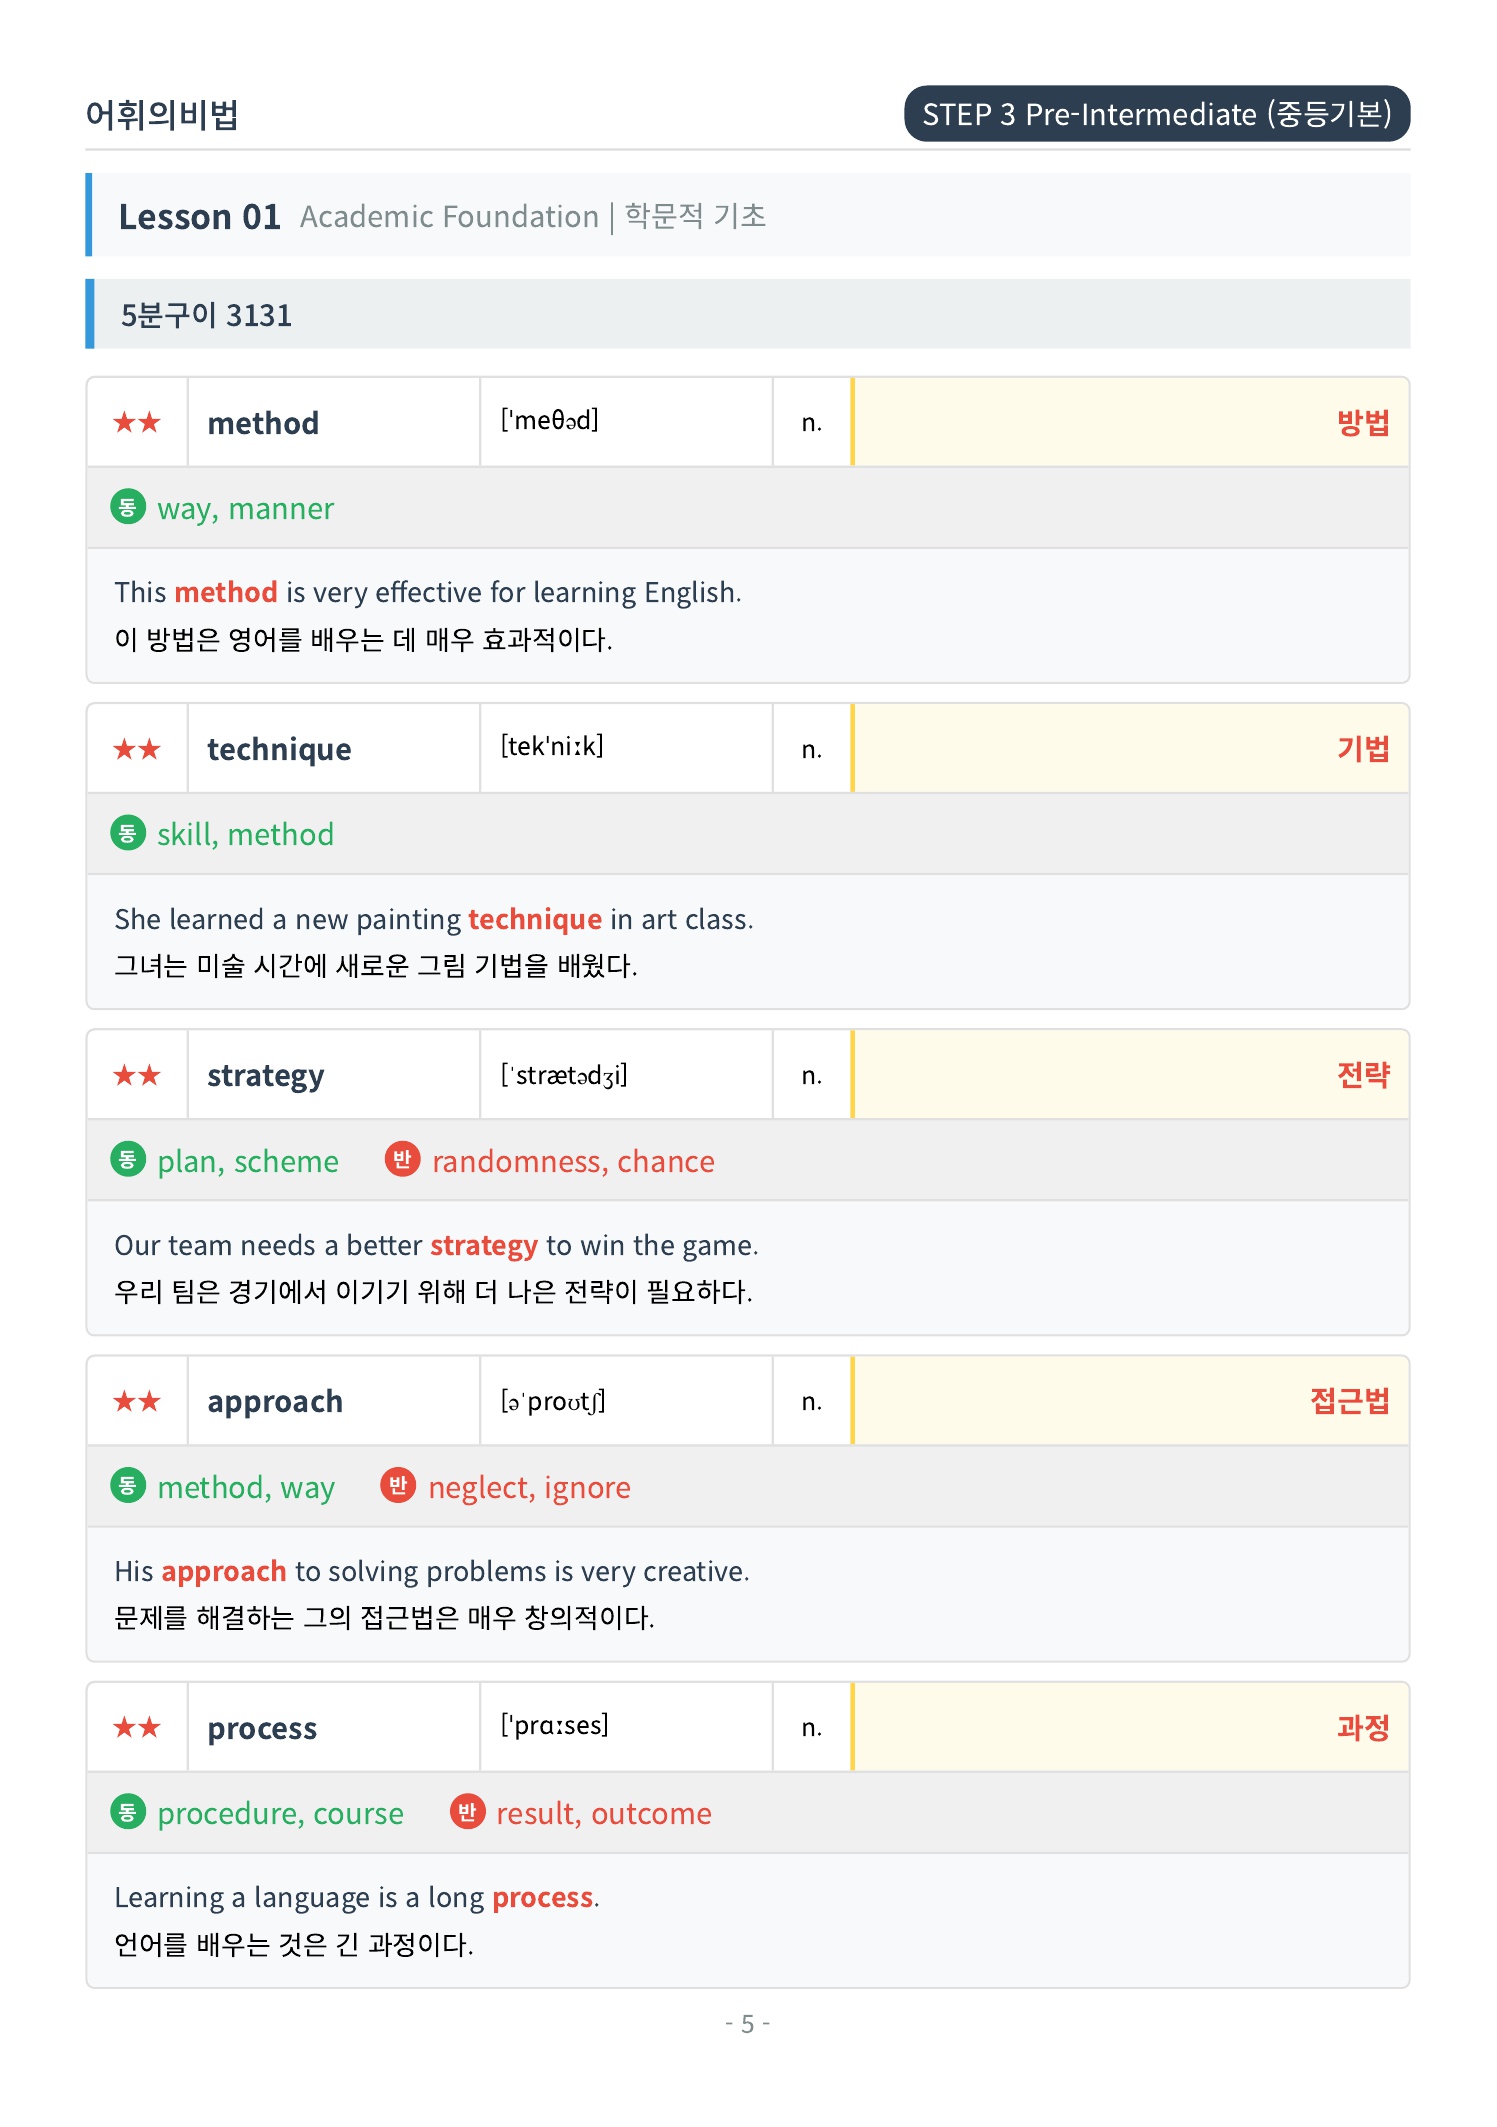This screenshot has width=1497, height=2127.
Task: Click the two-star rating next to 'method'
Action: pyautogui.click(x=137, y=422)
